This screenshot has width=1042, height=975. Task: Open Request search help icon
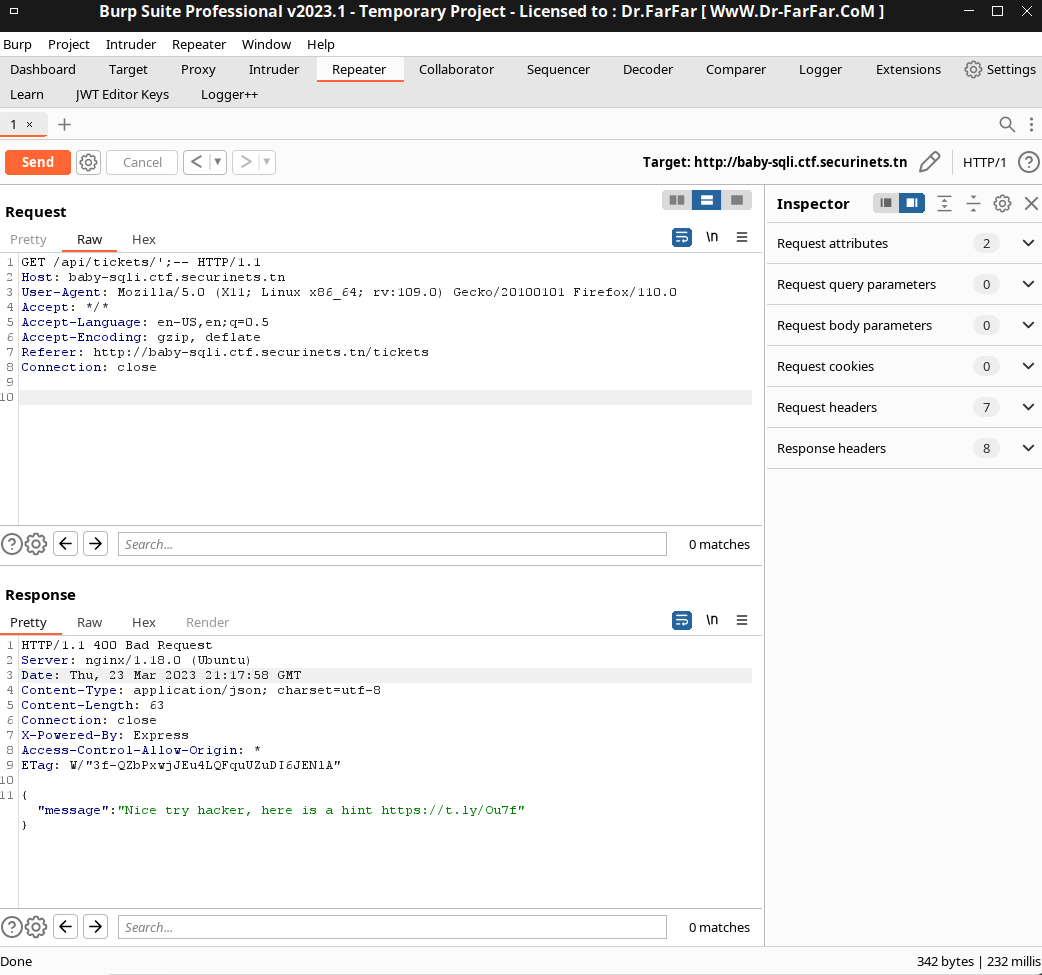click(x=11, y=544)
